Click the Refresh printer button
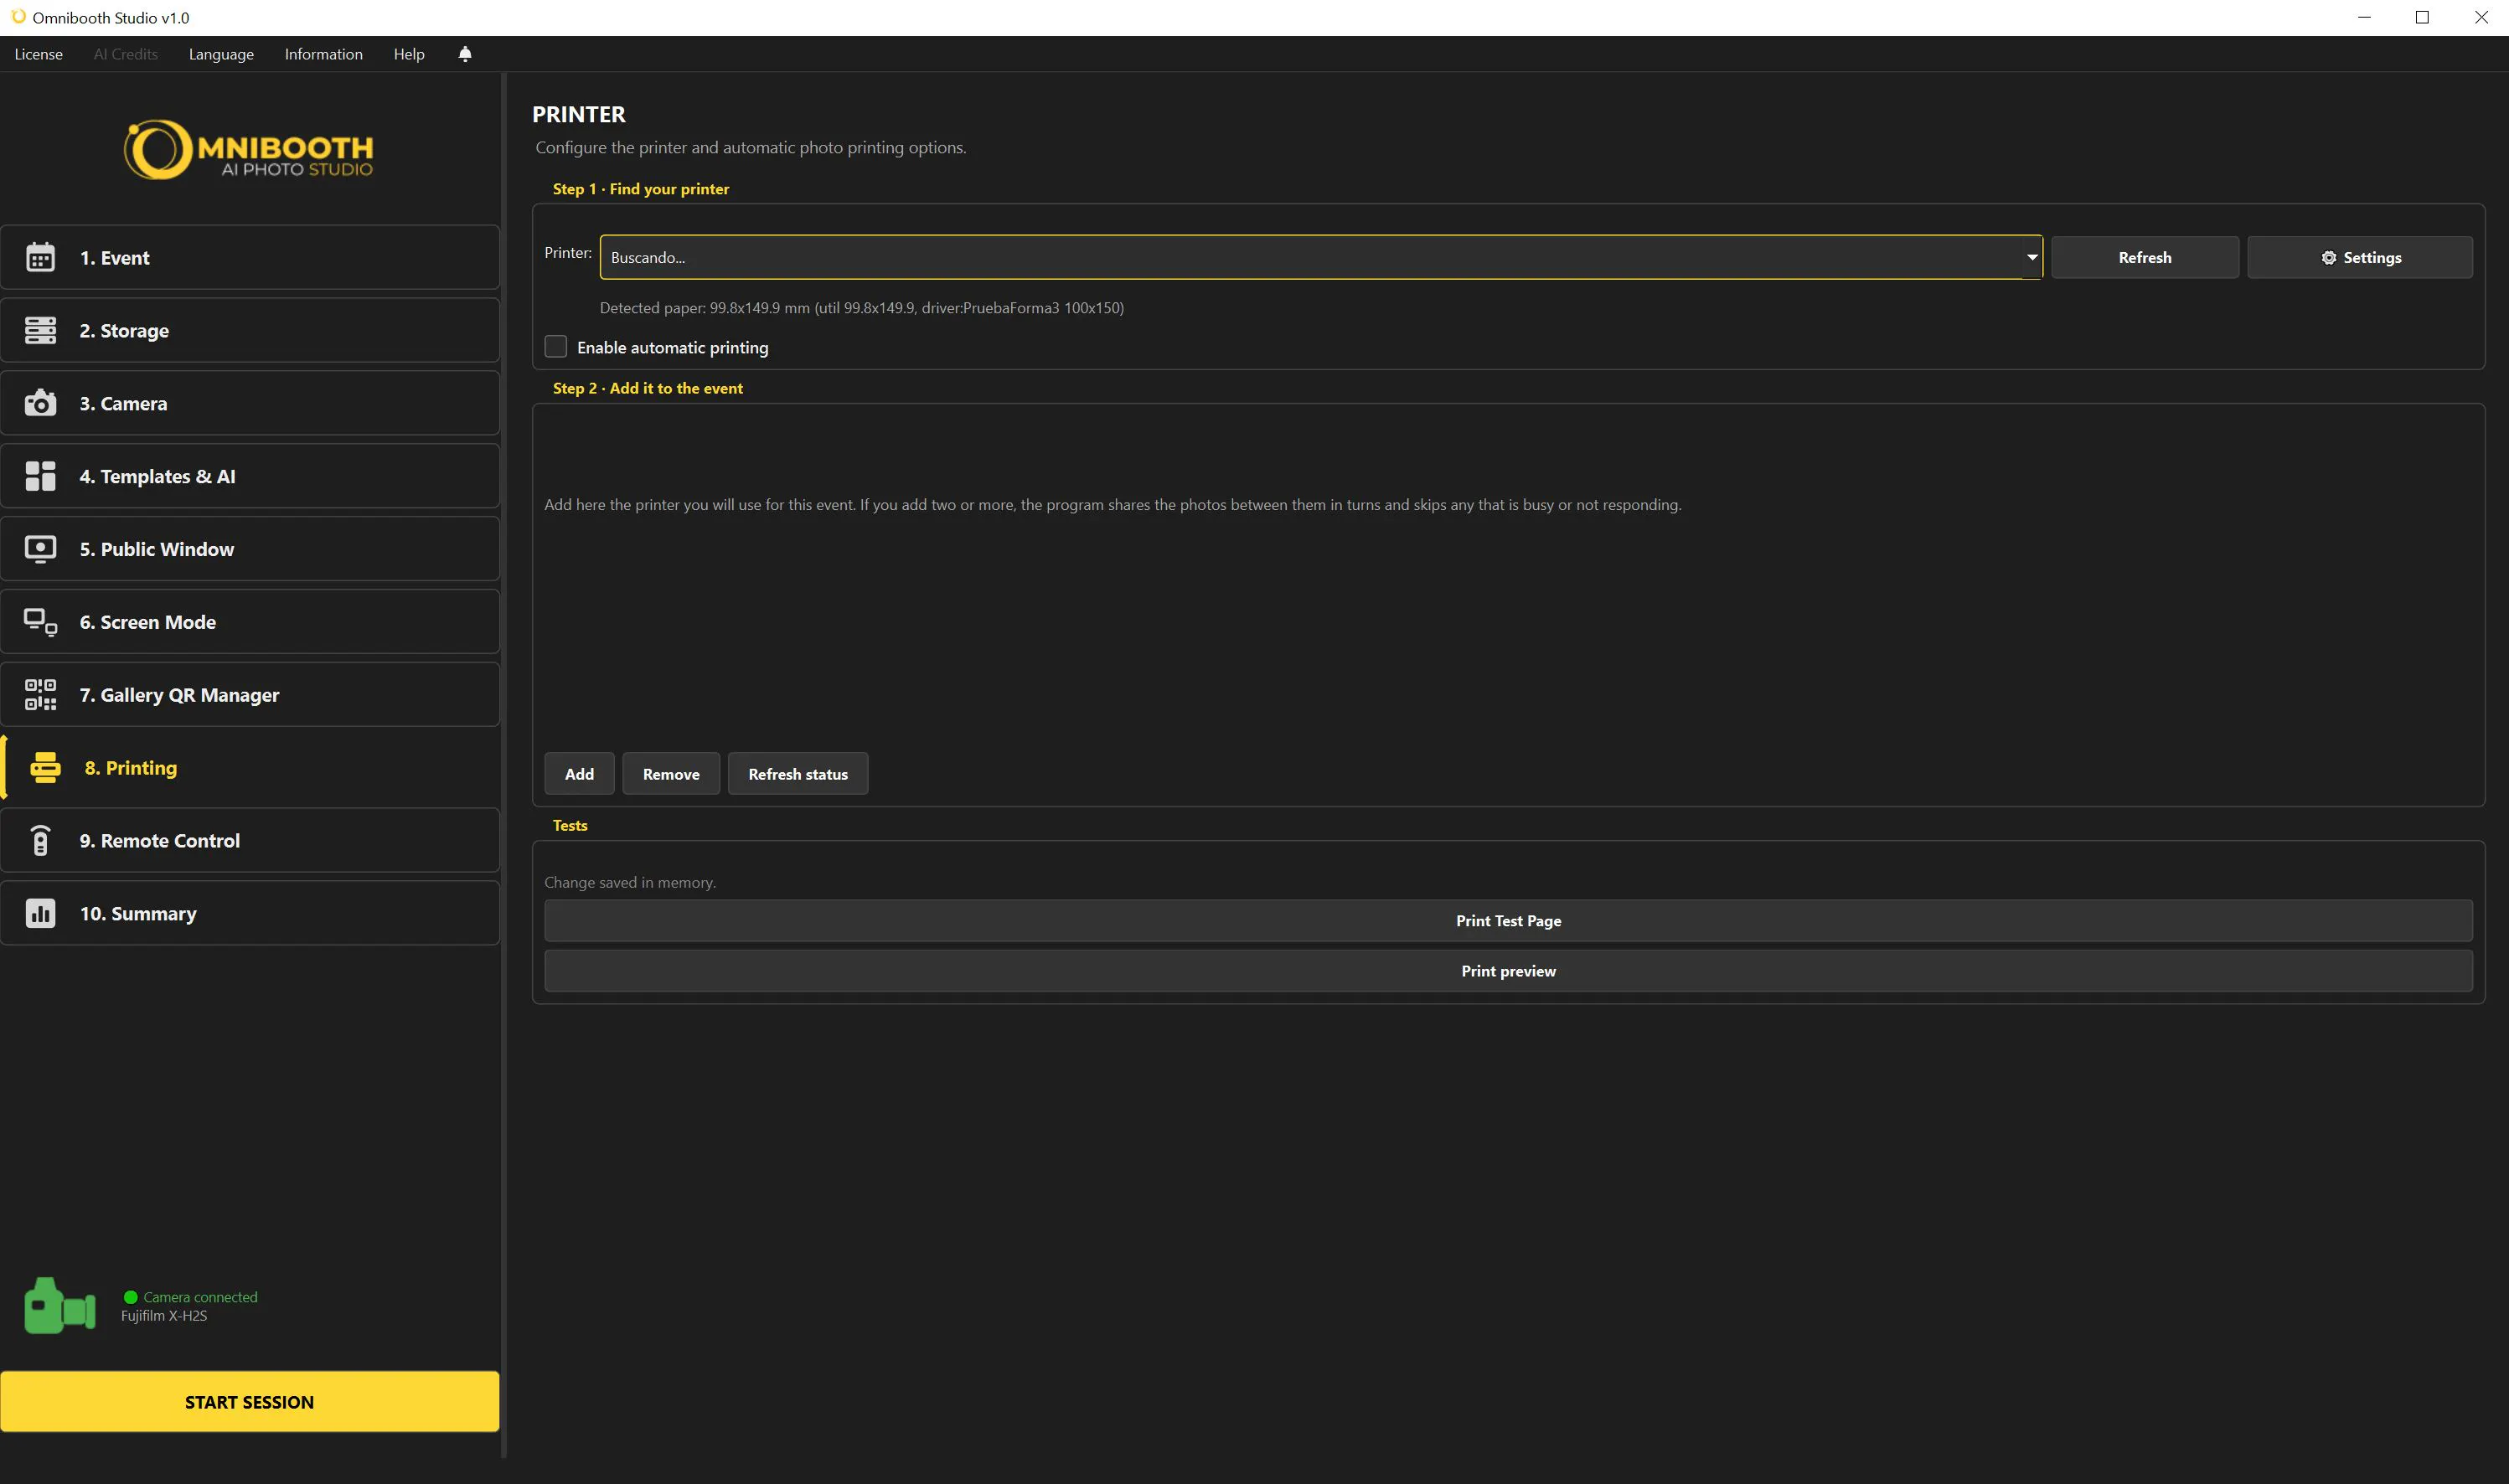 coord(2144,258)
